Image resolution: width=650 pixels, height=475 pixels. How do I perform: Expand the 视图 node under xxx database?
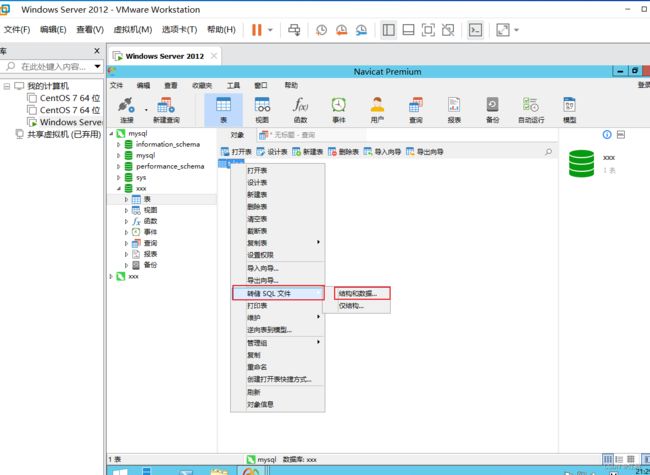tap(126, 211)
